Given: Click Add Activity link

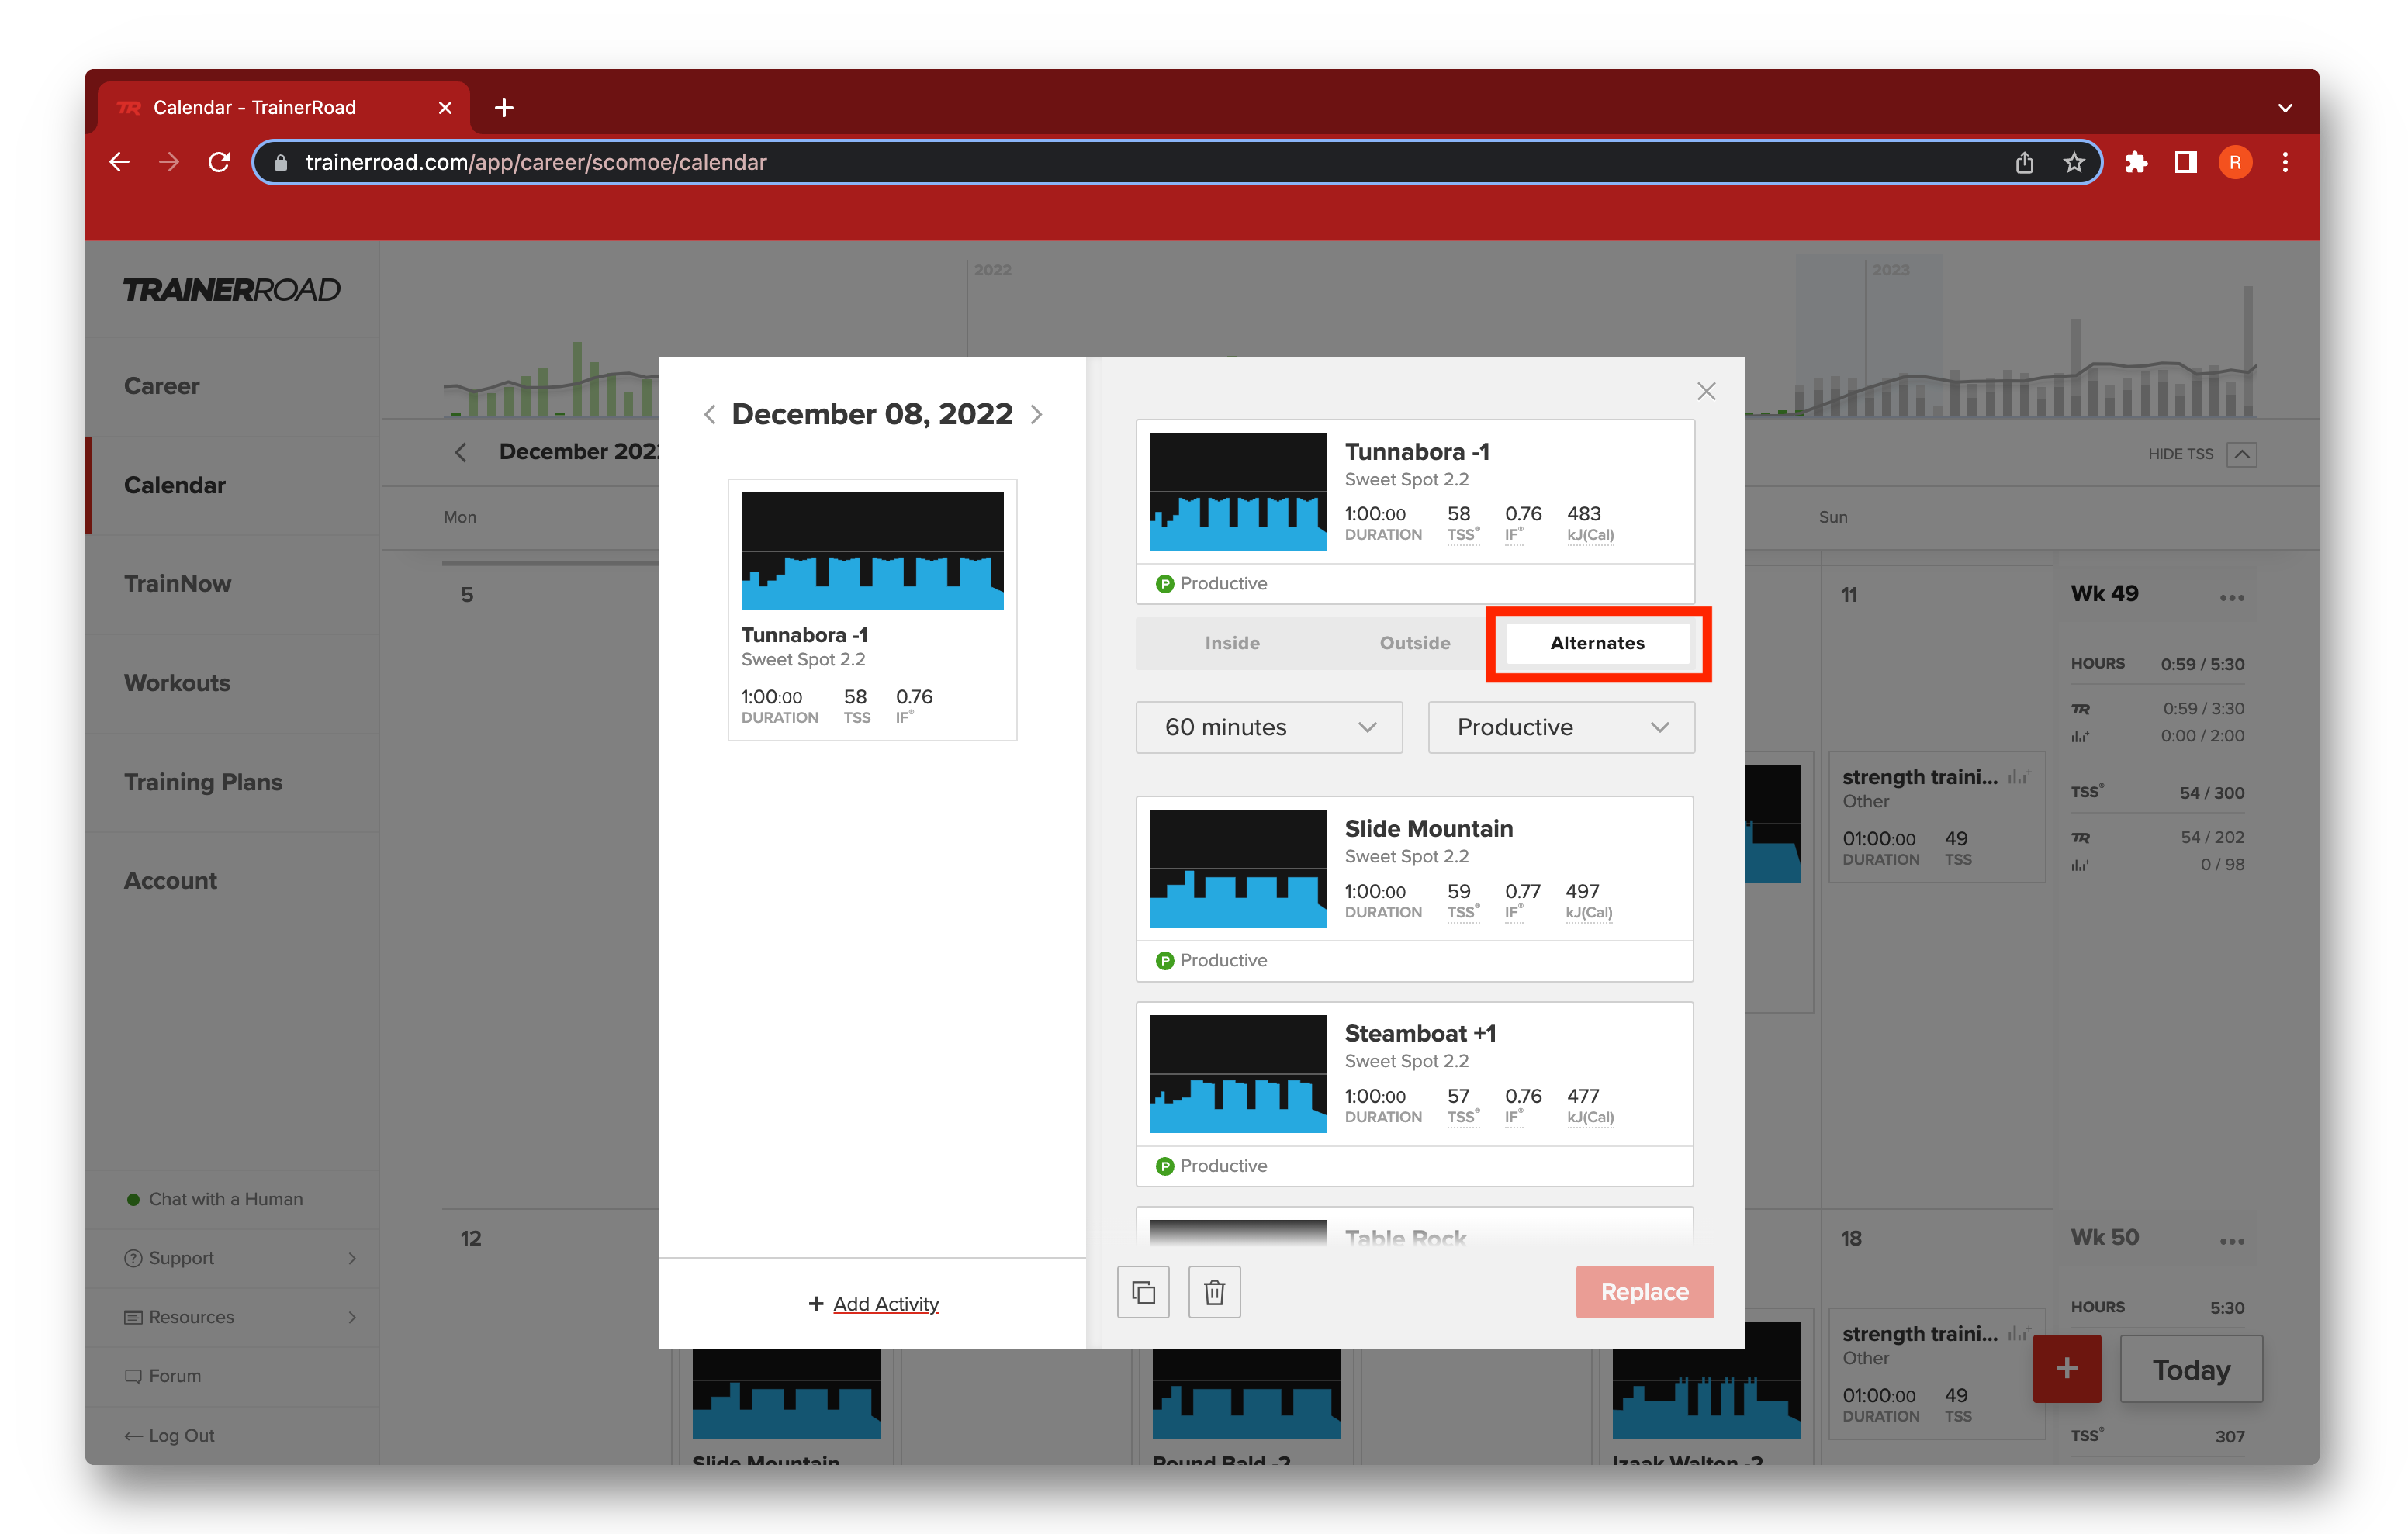Looking at the screenshot, I should 885,1303.
